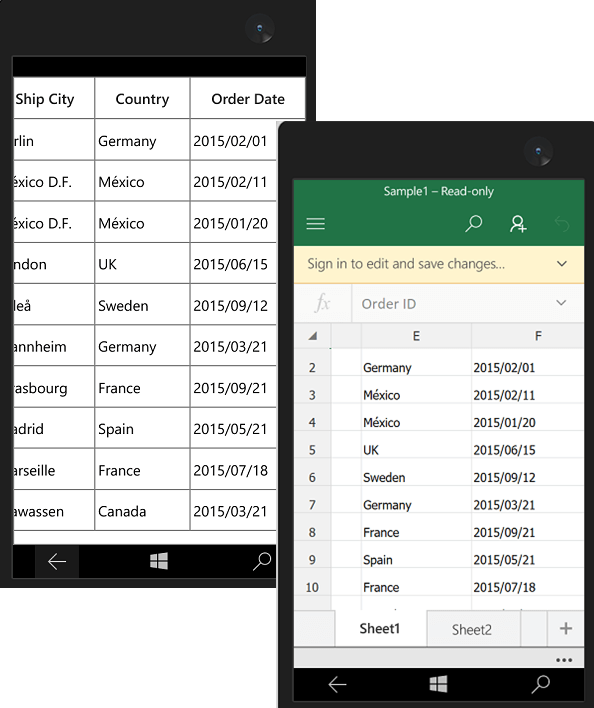The width and height of the screenshot is (594, 708).
Task: Tap Spain cell in the grid phone
Action: click(x=142, y=429)
